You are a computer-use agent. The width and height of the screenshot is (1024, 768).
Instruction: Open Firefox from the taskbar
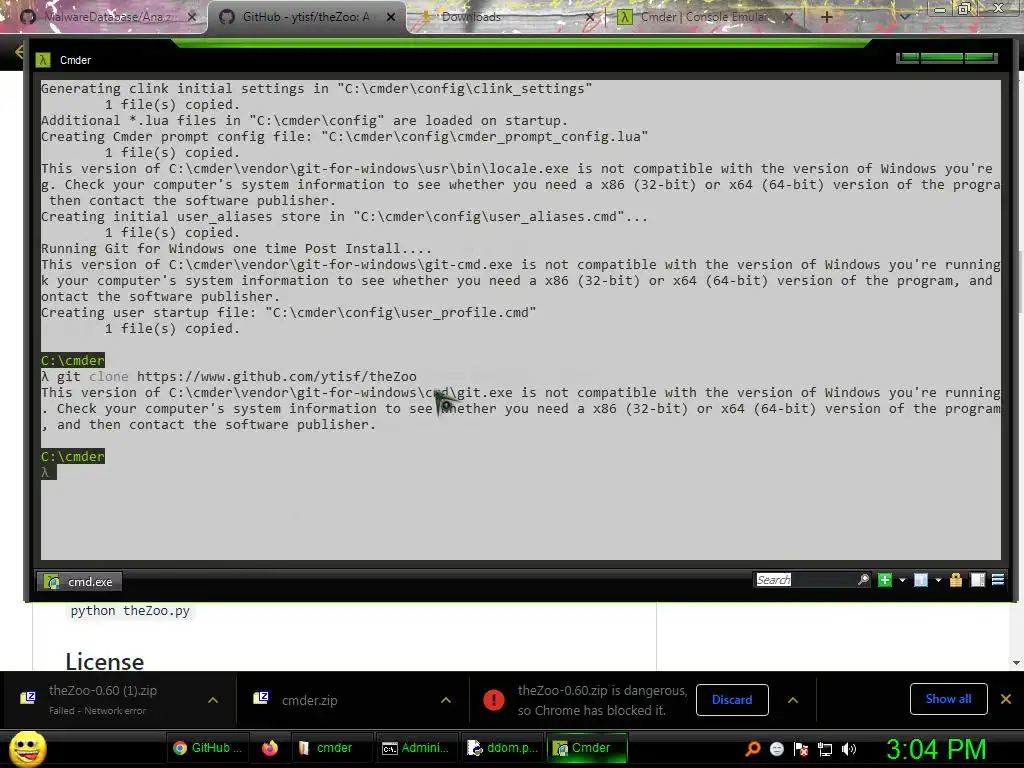click(270, 748)
